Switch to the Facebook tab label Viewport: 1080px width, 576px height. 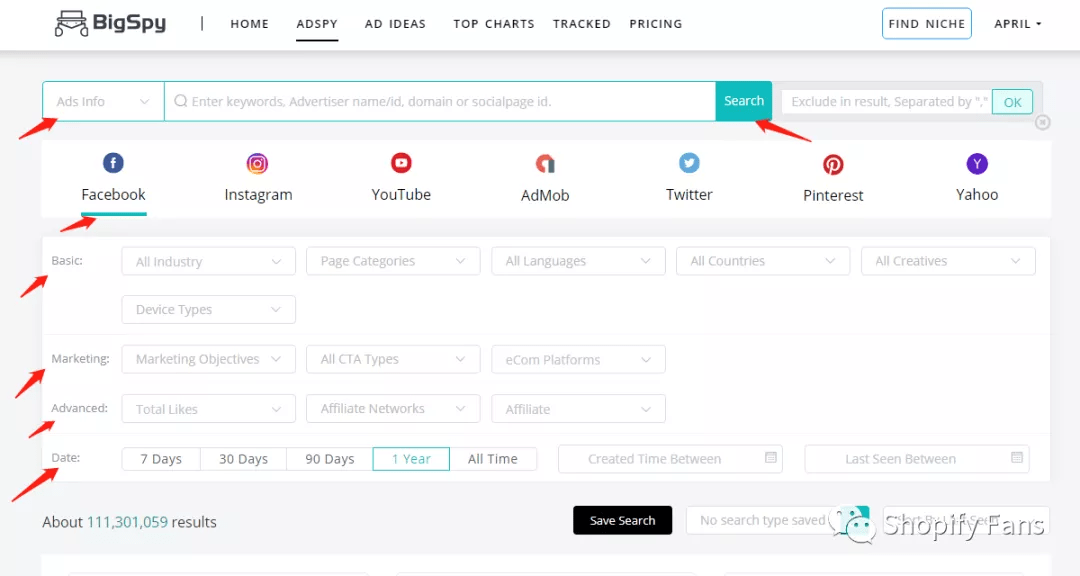(x=114, y=194)
